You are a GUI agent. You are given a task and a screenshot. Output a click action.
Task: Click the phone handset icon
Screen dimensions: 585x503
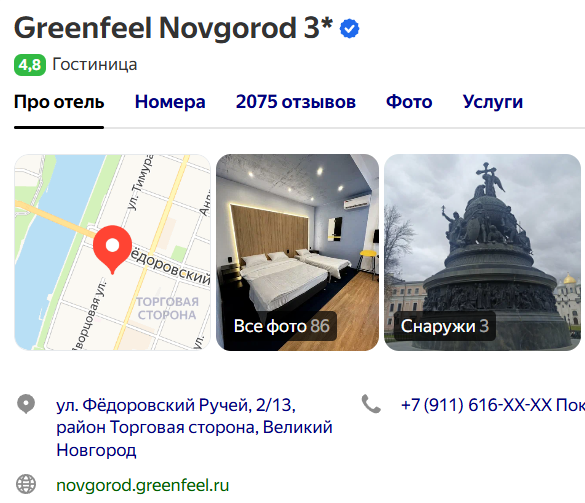pos(371,404)
